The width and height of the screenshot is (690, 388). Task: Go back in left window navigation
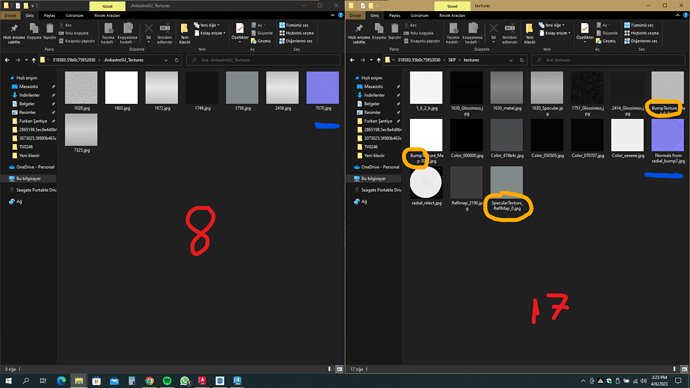pyautogui.click(x=7, y=60)
